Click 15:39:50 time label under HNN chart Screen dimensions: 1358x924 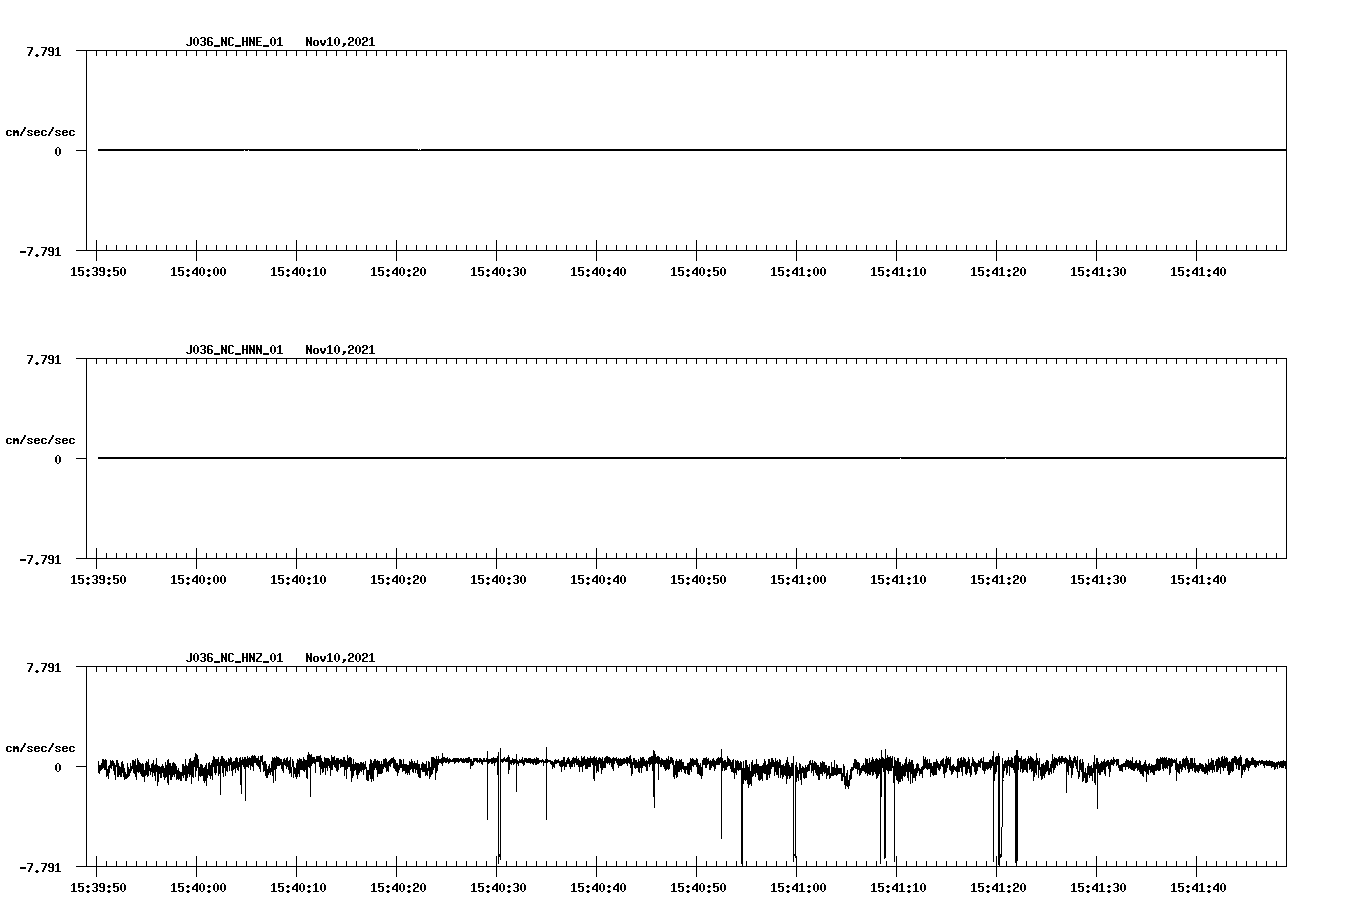[x=98, y=580]
